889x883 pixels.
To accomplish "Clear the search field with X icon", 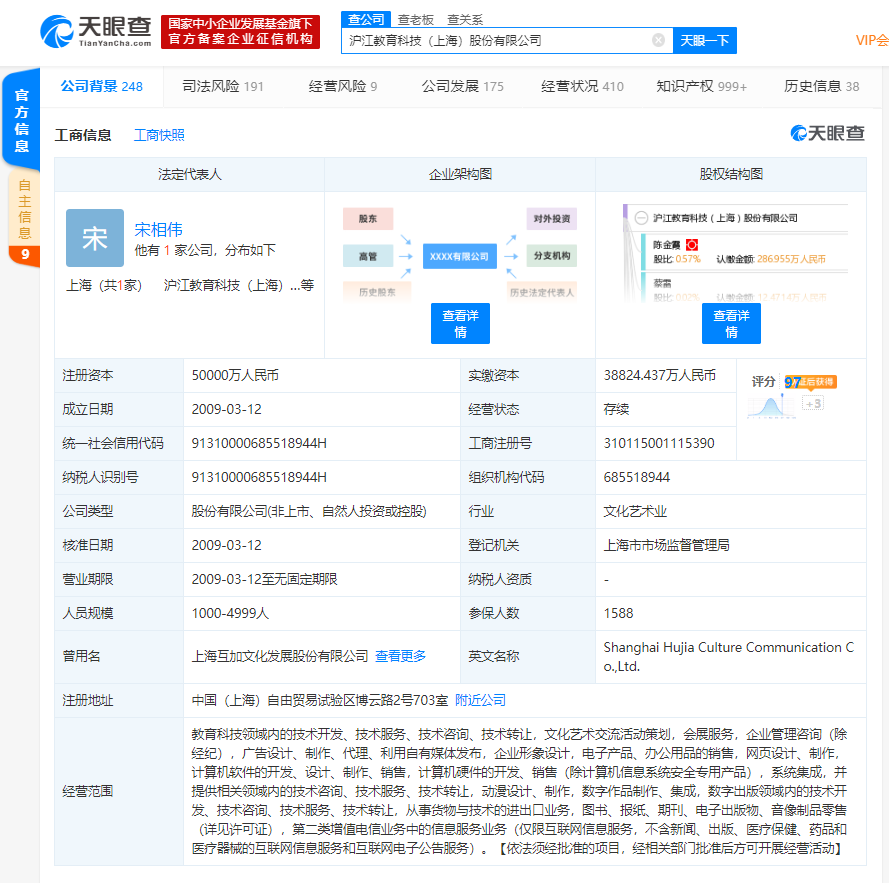I will [658, 40].
